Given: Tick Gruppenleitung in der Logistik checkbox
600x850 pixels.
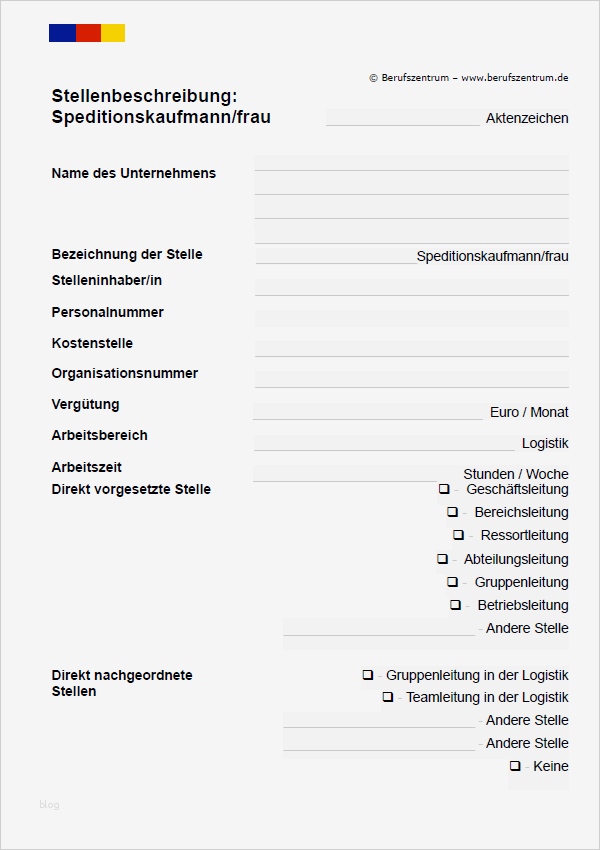Looking at the screenshot, I should point(367,675).
